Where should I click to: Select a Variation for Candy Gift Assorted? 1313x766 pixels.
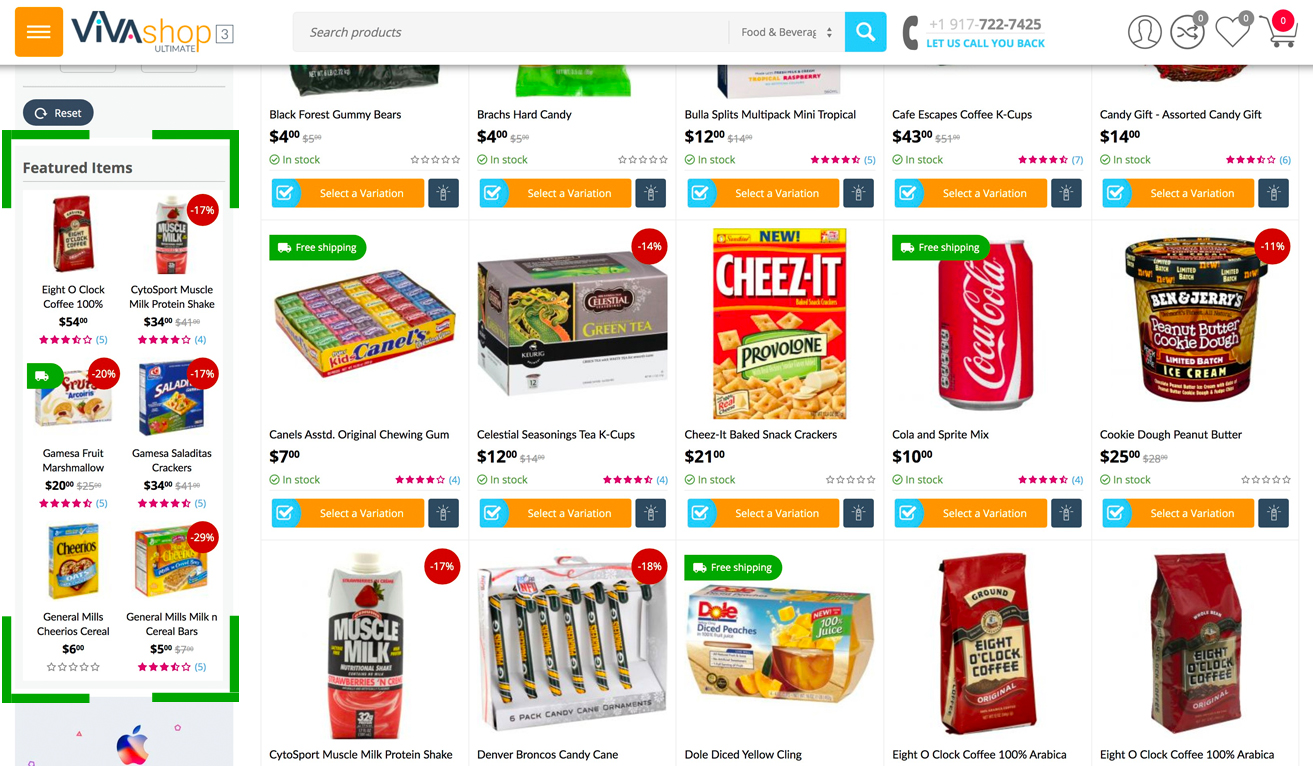(x=1192, y=193)
